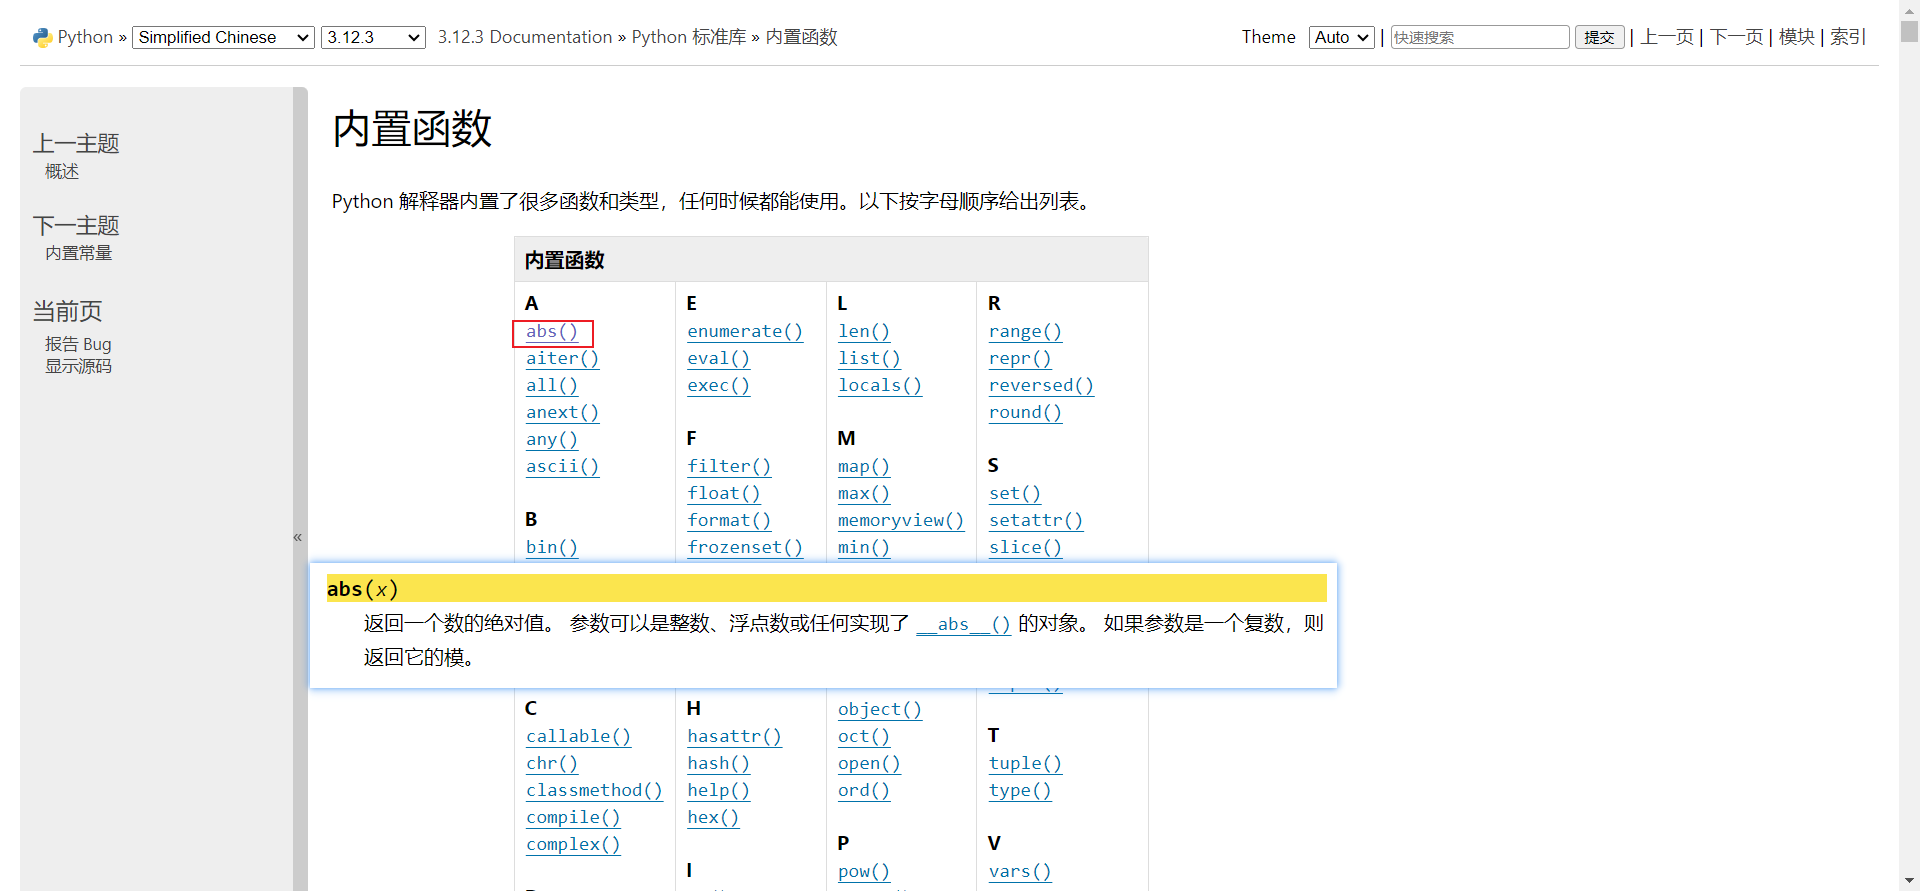Click the Python logo icon
The width and height of the screenshot is (1920, 891).
[42, 37]
